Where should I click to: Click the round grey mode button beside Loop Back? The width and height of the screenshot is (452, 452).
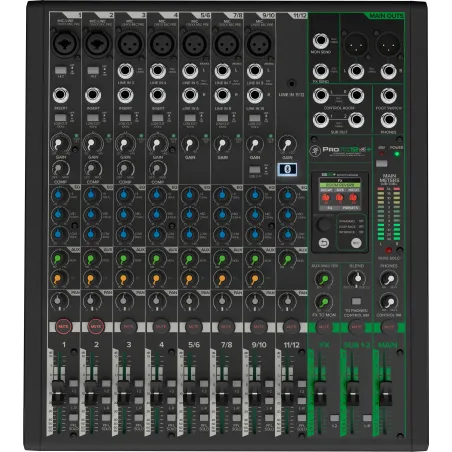coord(356,243)
